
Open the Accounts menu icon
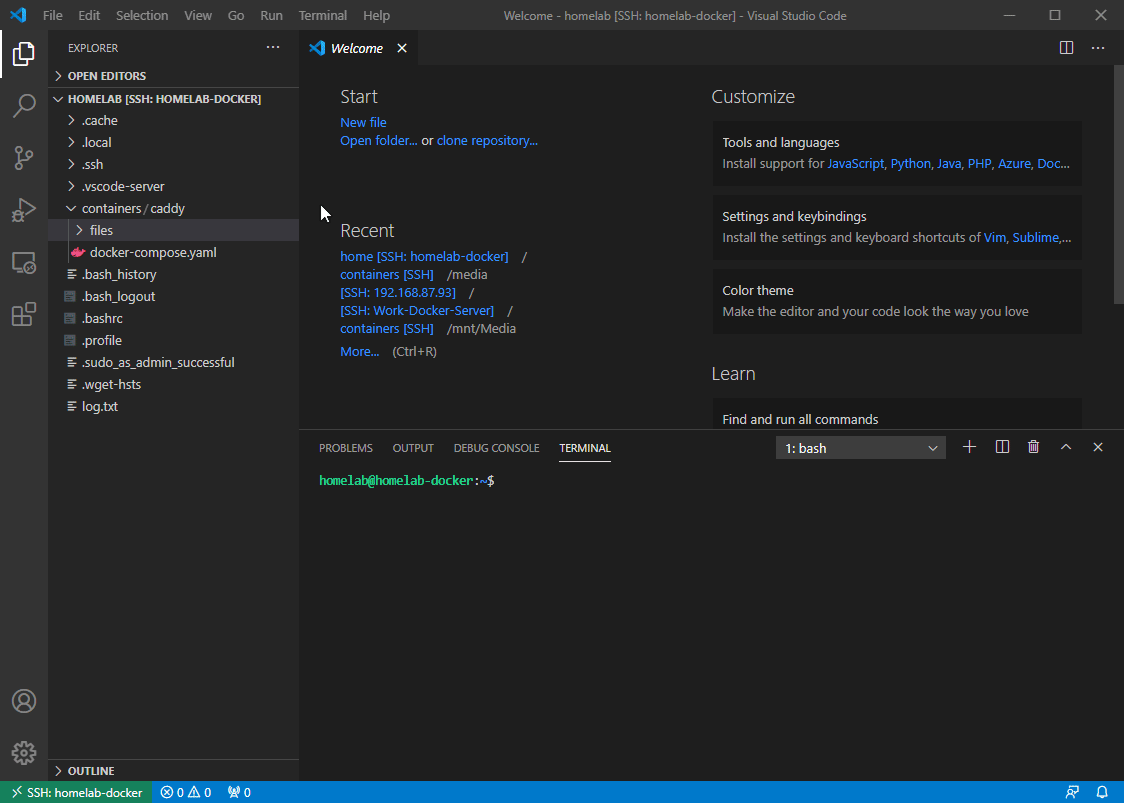click(x=24, y=701)
